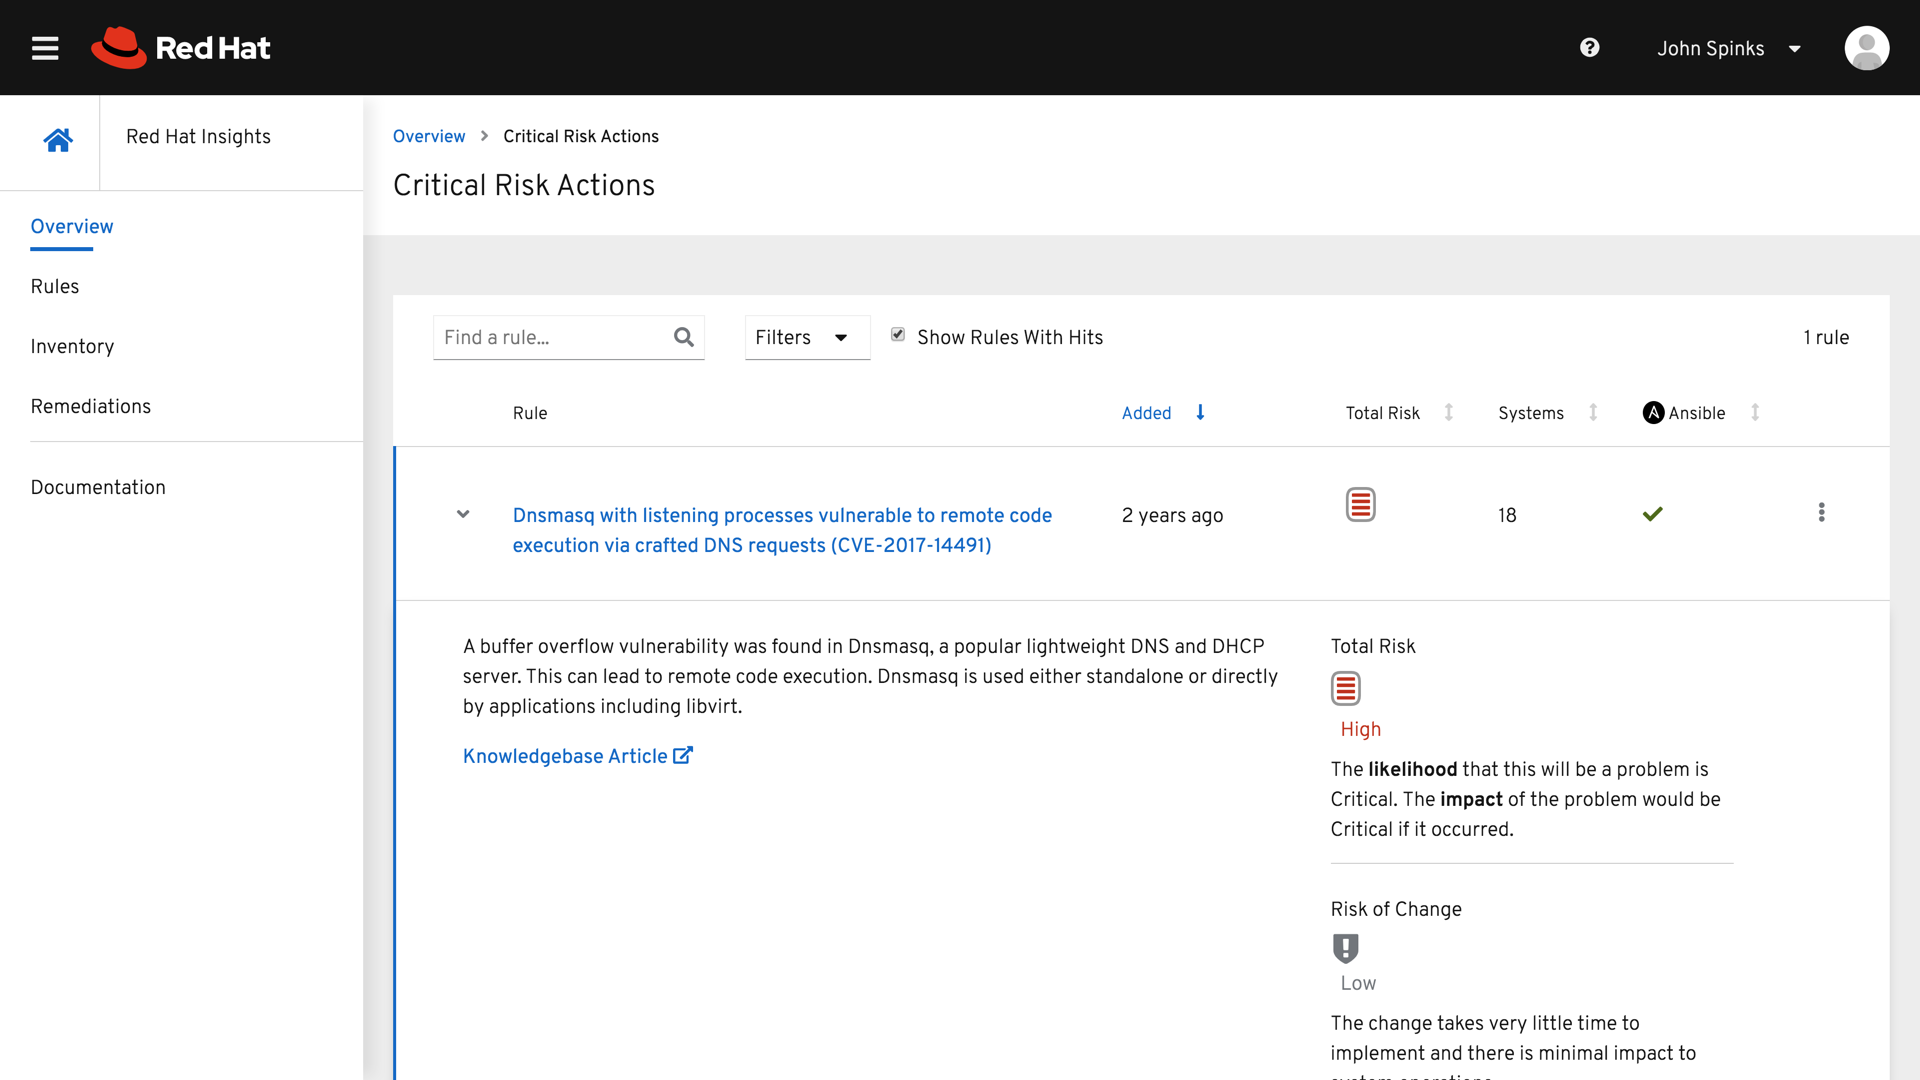The image size is (1920, 1080).
Task: Collapse the Dnsmasq rule row chevron
Action: (x=463, y=514)
